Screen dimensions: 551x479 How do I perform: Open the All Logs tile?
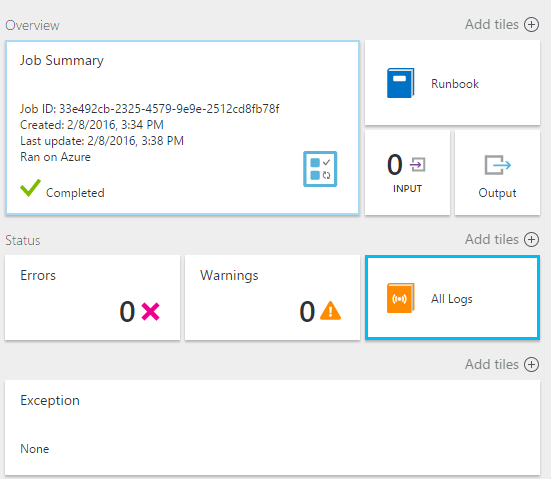452,298
